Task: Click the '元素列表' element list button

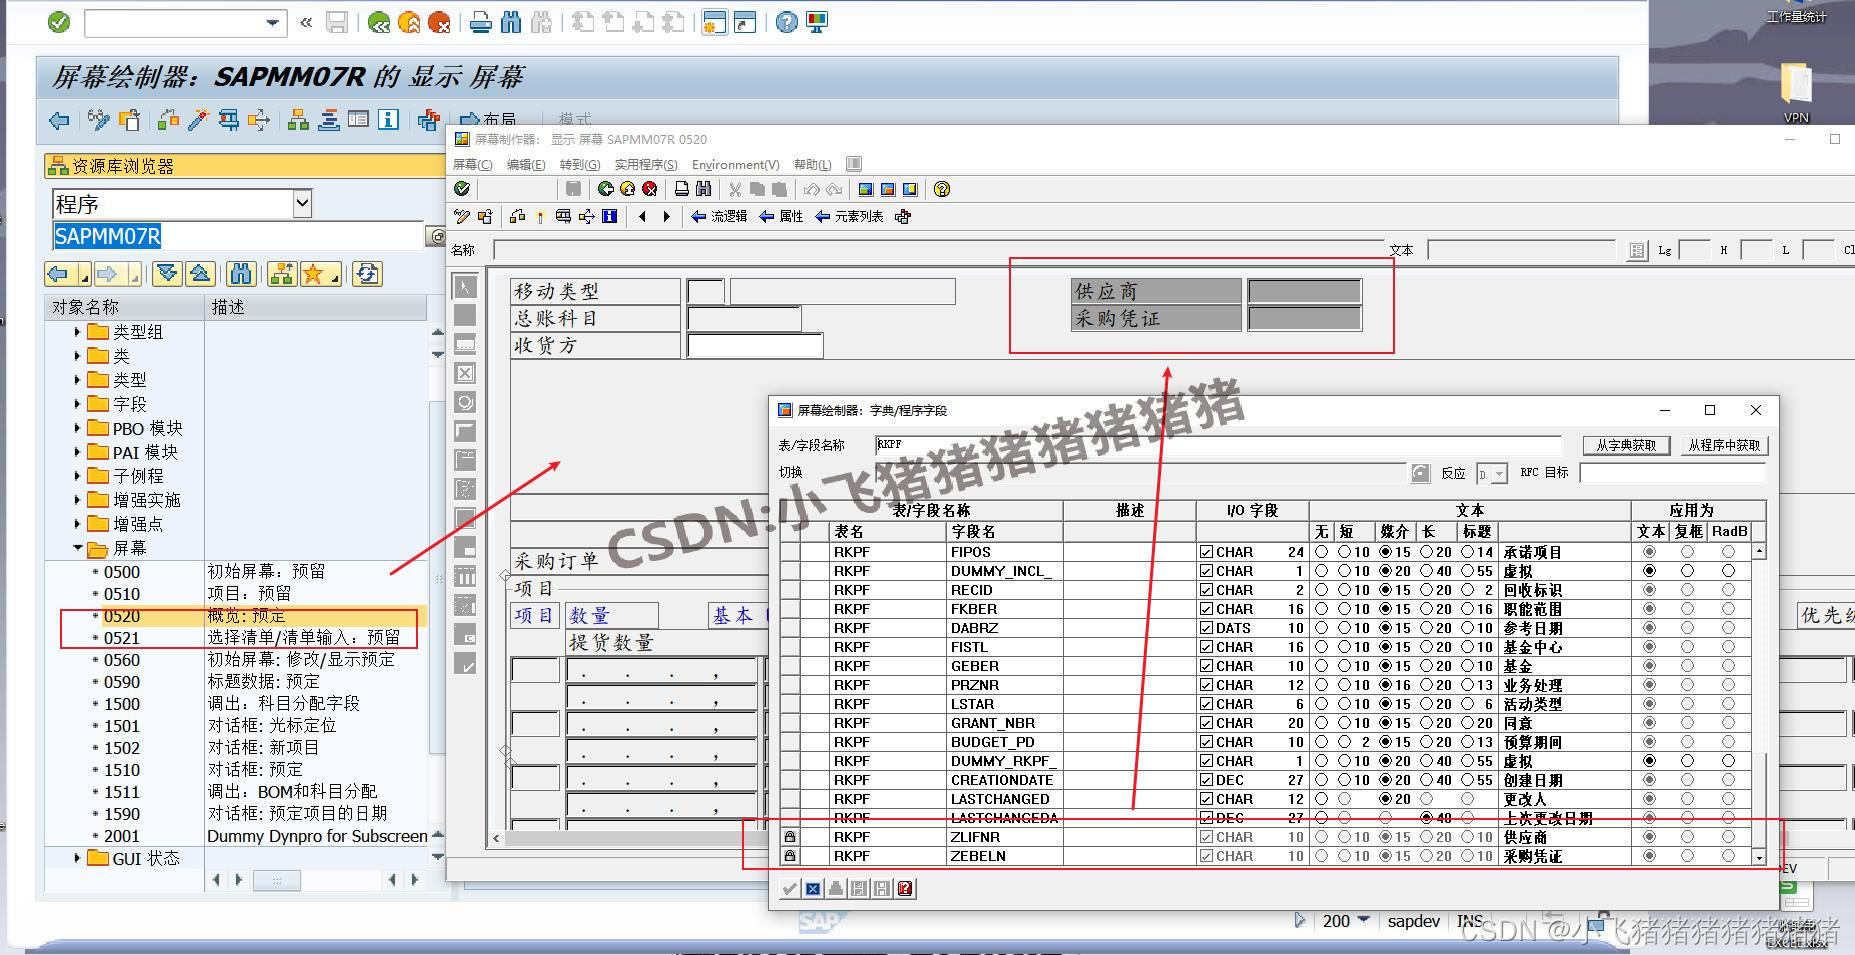Action: tap(849, 216)
